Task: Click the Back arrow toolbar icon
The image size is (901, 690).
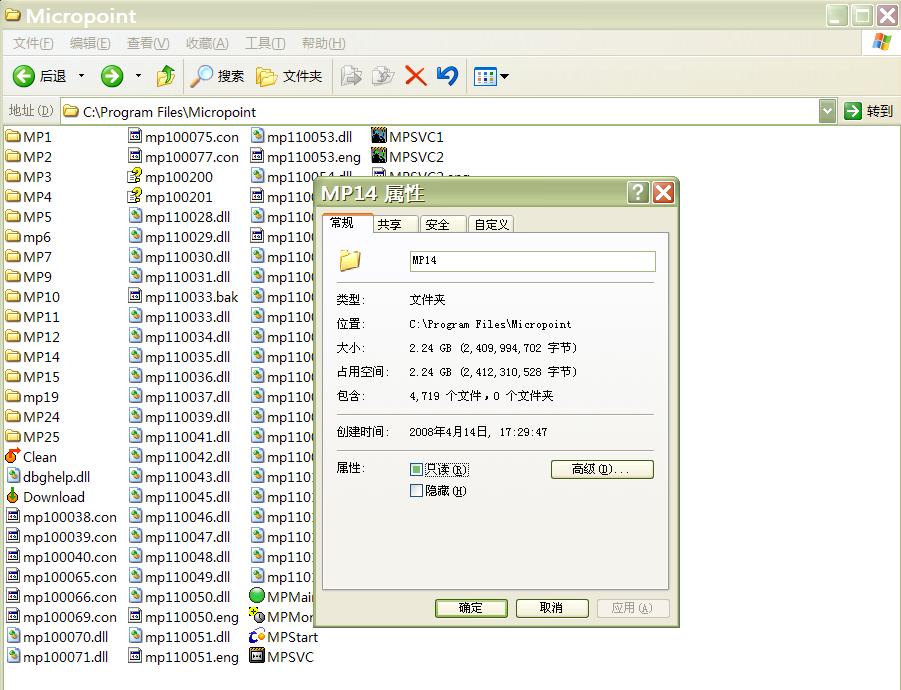Action: click(x=24, y=76)
